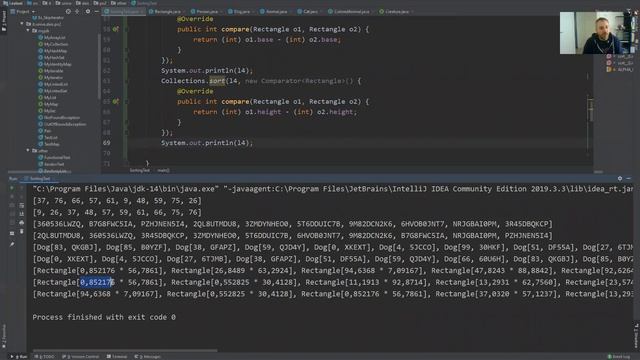Toggle scroll to end in the console
The height and width of the screenshot is (360, 640).
coord(22,214)
